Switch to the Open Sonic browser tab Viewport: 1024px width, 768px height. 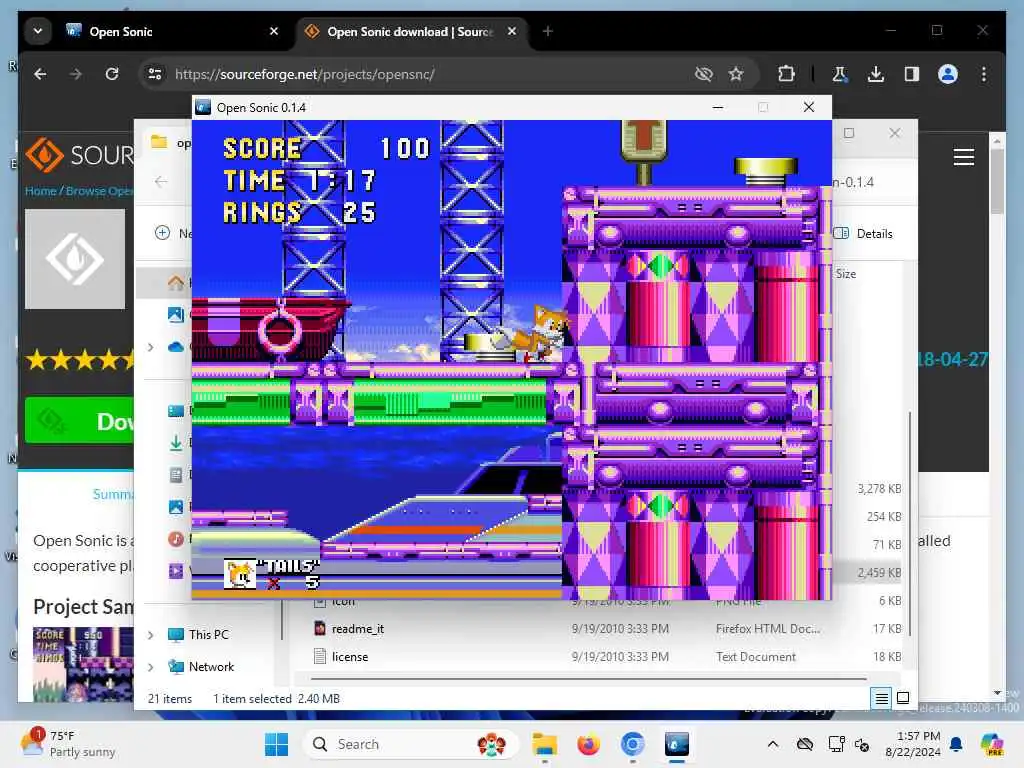tap(170, 31)
